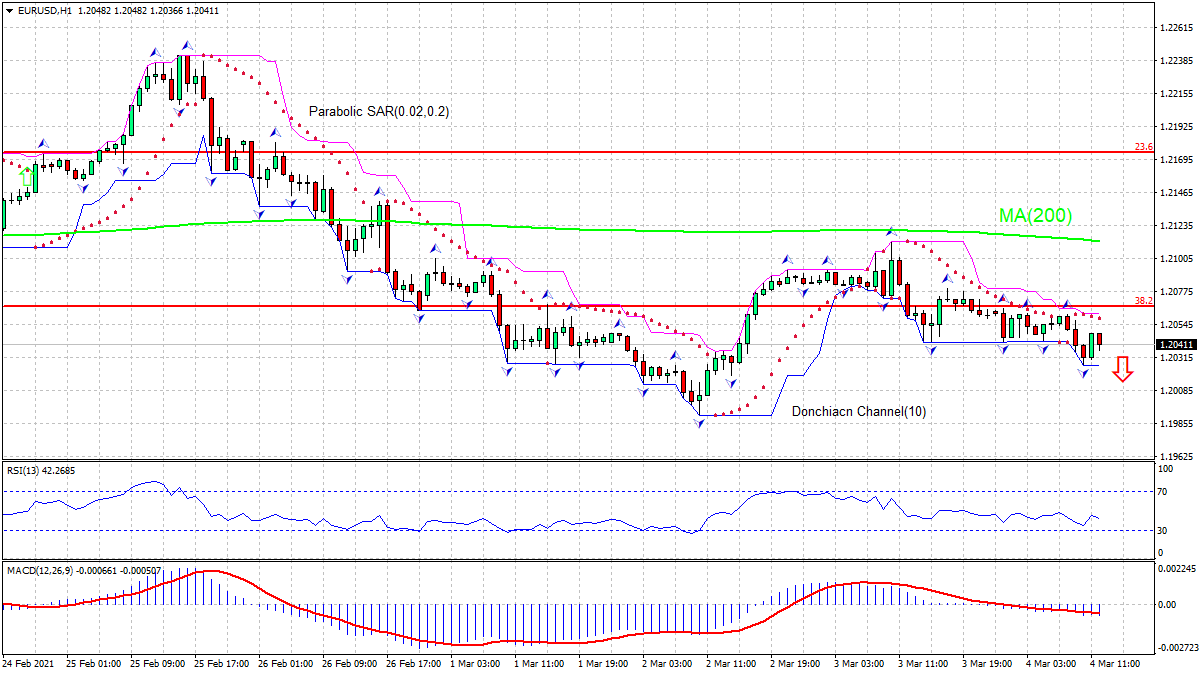Click the 1.20775 price axis value
1200x675 pixels.
[x=1175, y=292]
